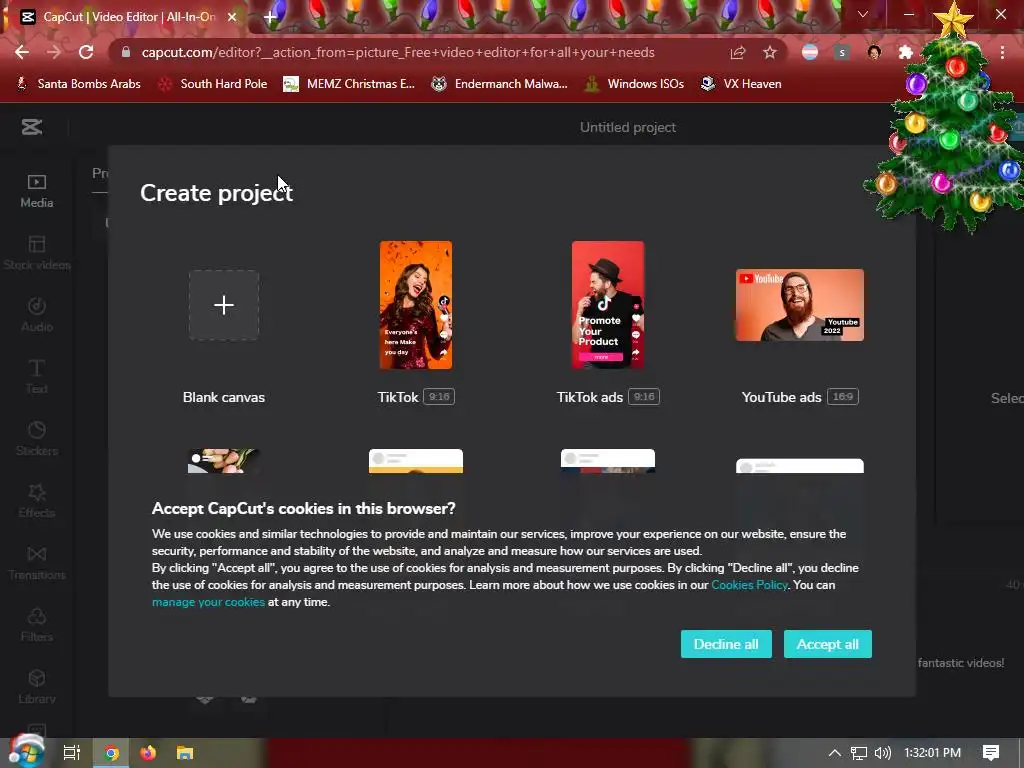Open the Library sidebar panel
Viewport: 1024px width, 768px height.
(x=37, y=687)
